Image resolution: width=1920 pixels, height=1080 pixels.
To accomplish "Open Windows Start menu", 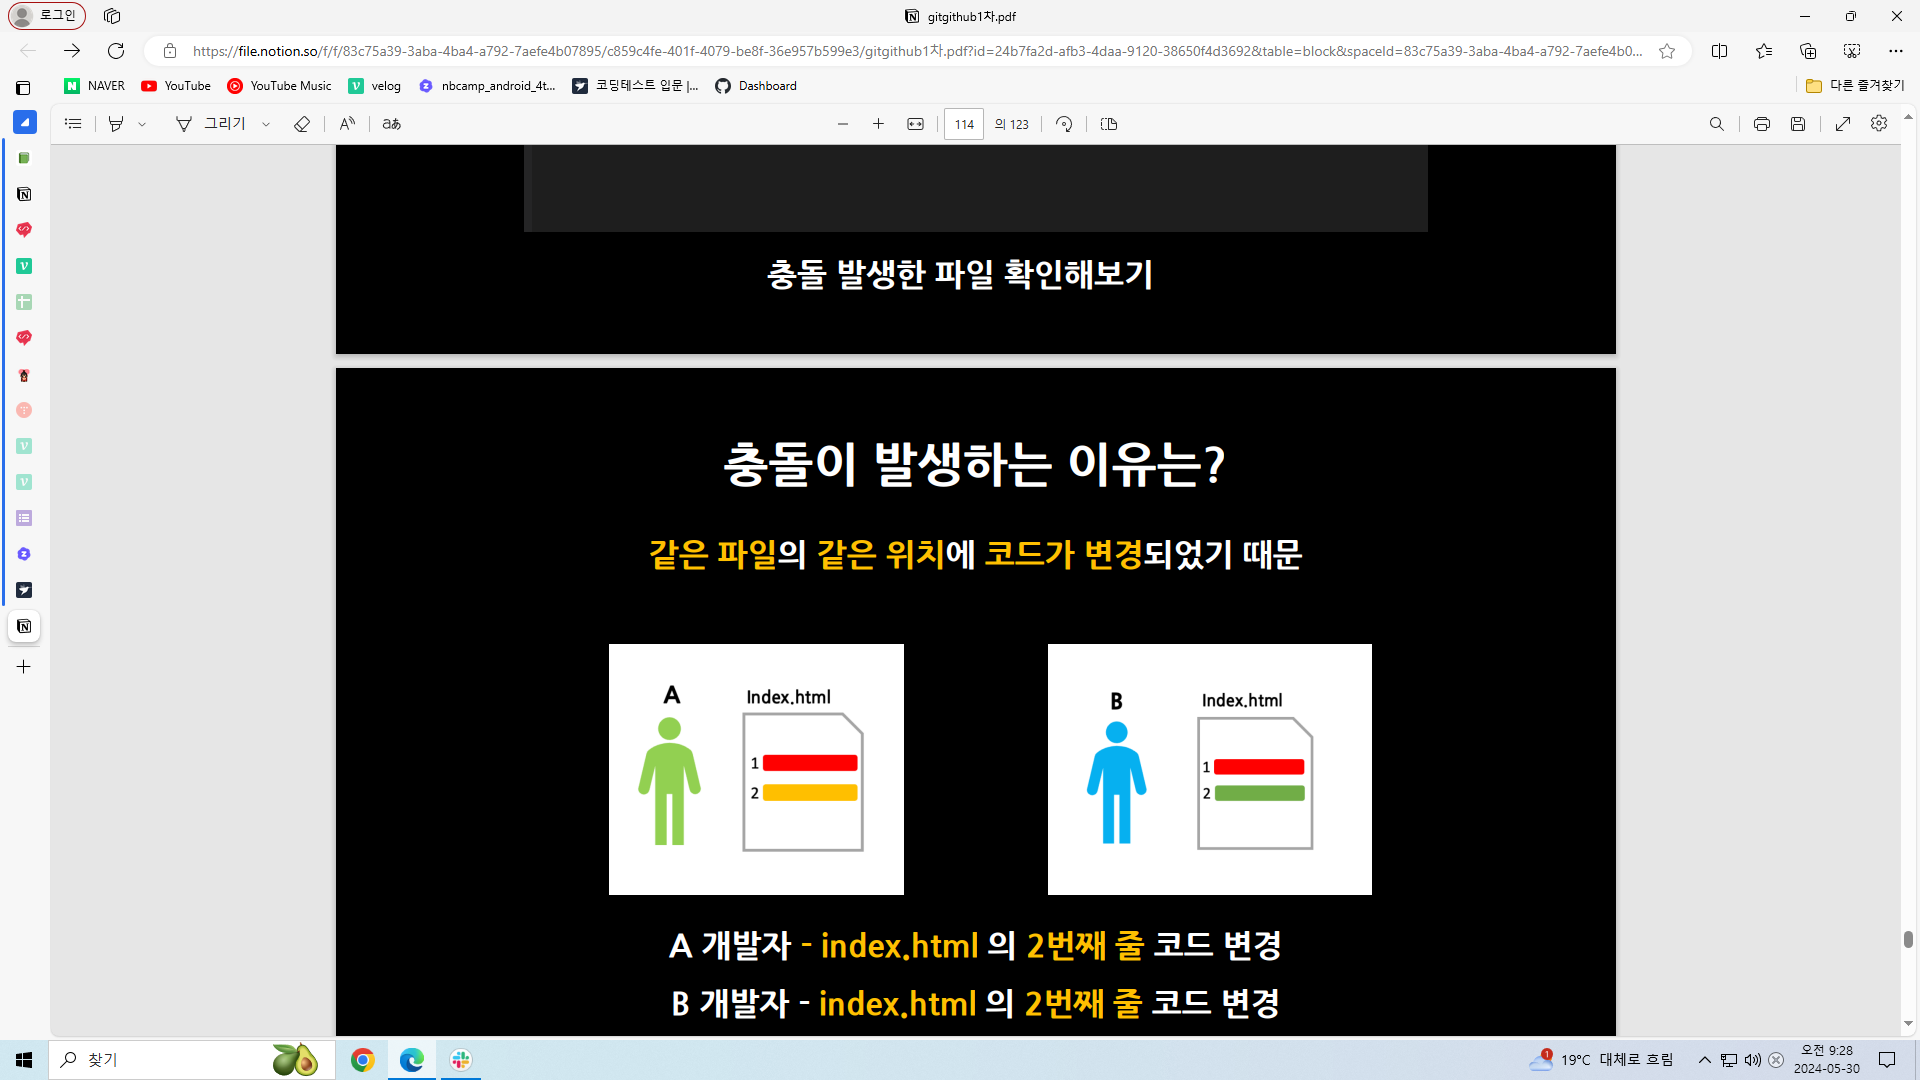I will tap(24, 1060).
